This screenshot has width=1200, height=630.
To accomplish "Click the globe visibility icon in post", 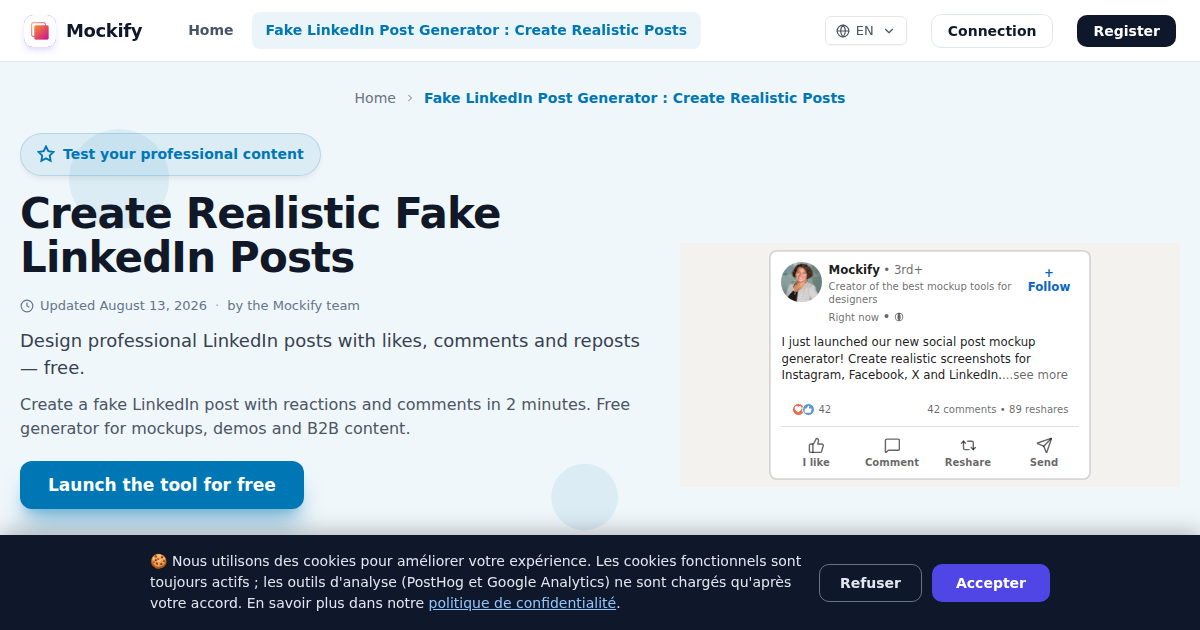I will coord(899,317).
